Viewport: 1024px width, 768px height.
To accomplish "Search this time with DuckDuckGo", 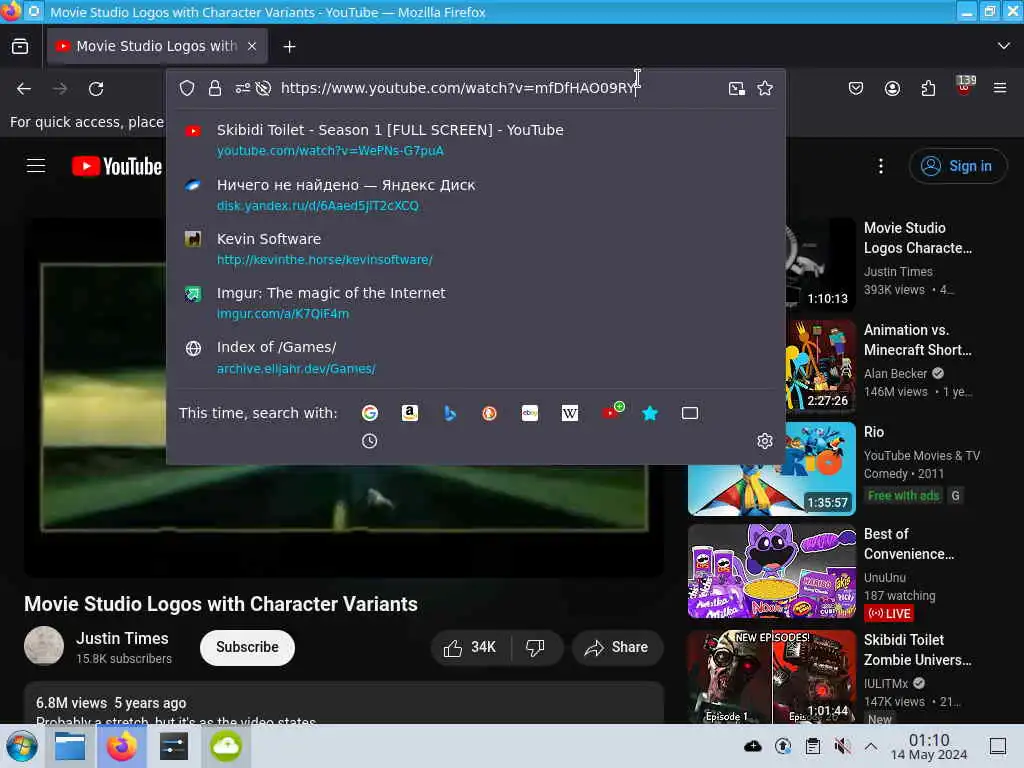I will (x=489, y=413).
